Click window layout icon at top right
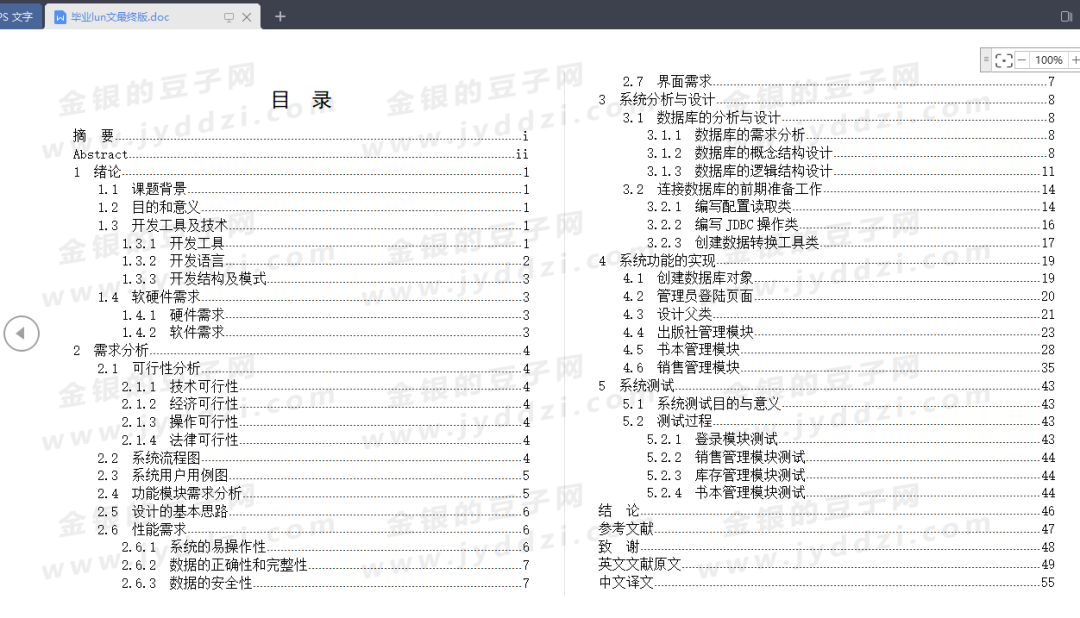Viewport: 1080px width, 618px height. [x=1066, y=17]
